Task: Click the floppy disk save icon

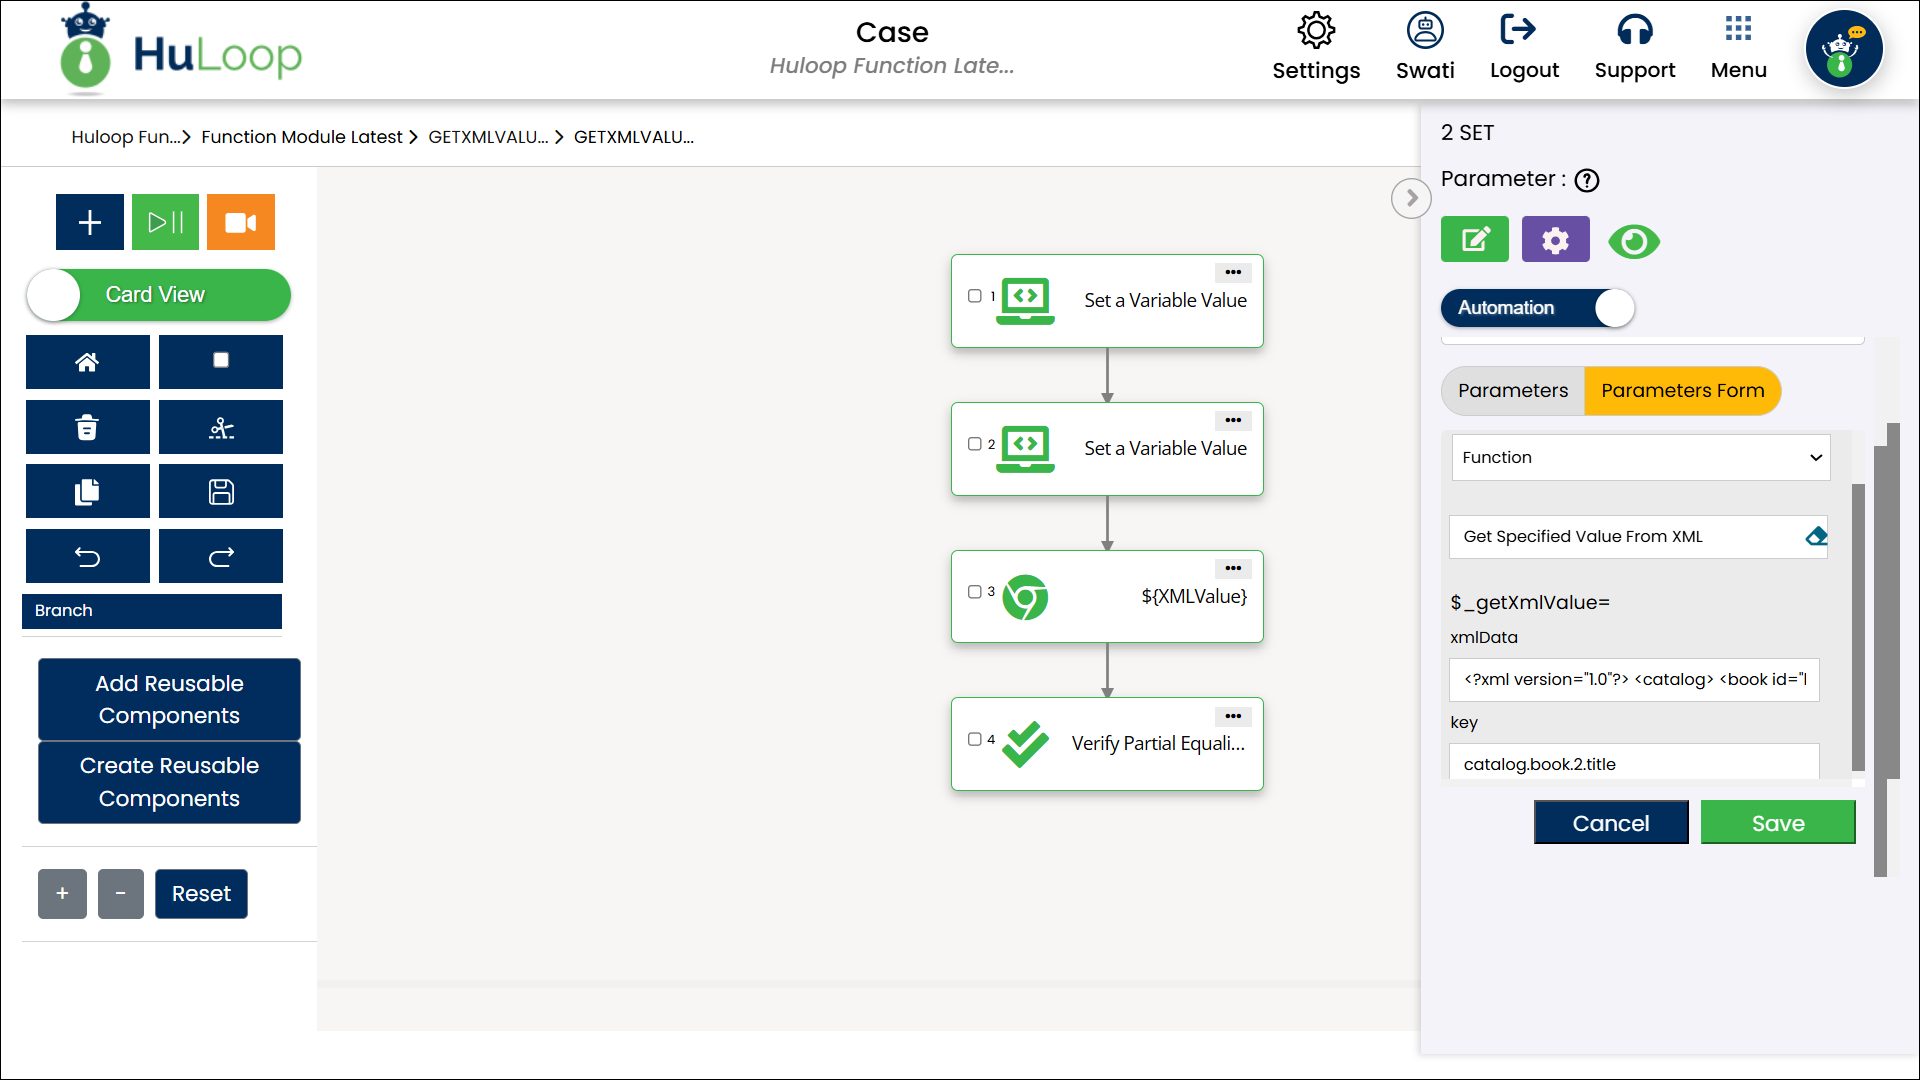Action: pos(220,492)
